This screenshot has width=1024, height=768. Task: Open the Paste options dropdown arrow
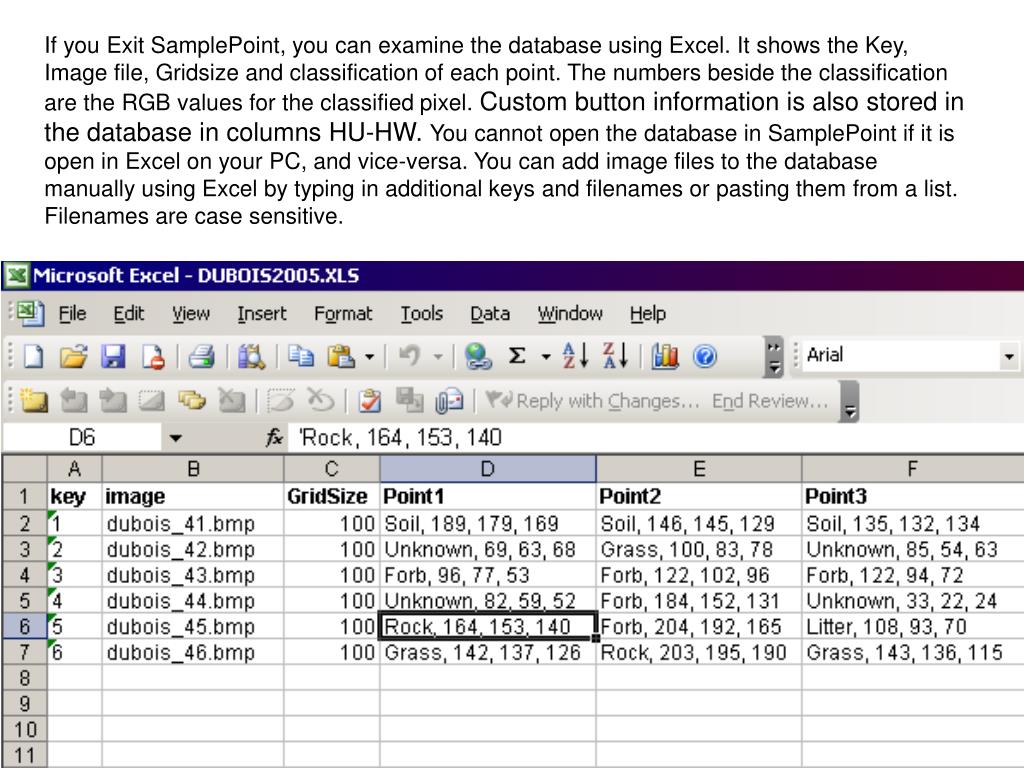click(x=370, y=357)
